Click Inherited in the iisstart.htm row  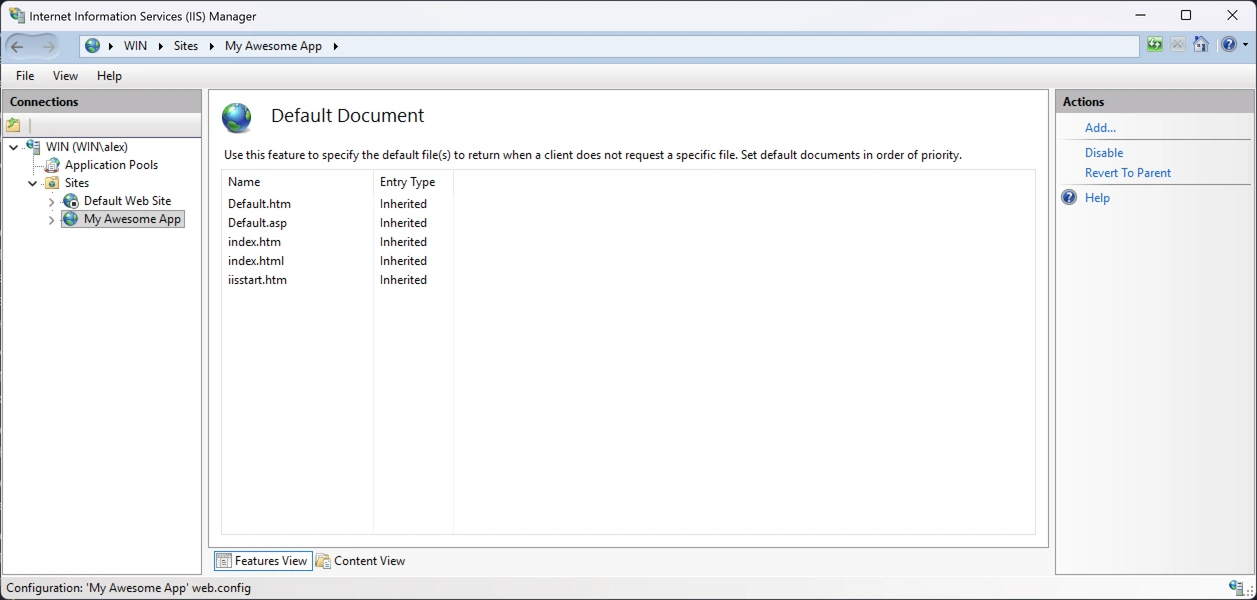(403, 280)
